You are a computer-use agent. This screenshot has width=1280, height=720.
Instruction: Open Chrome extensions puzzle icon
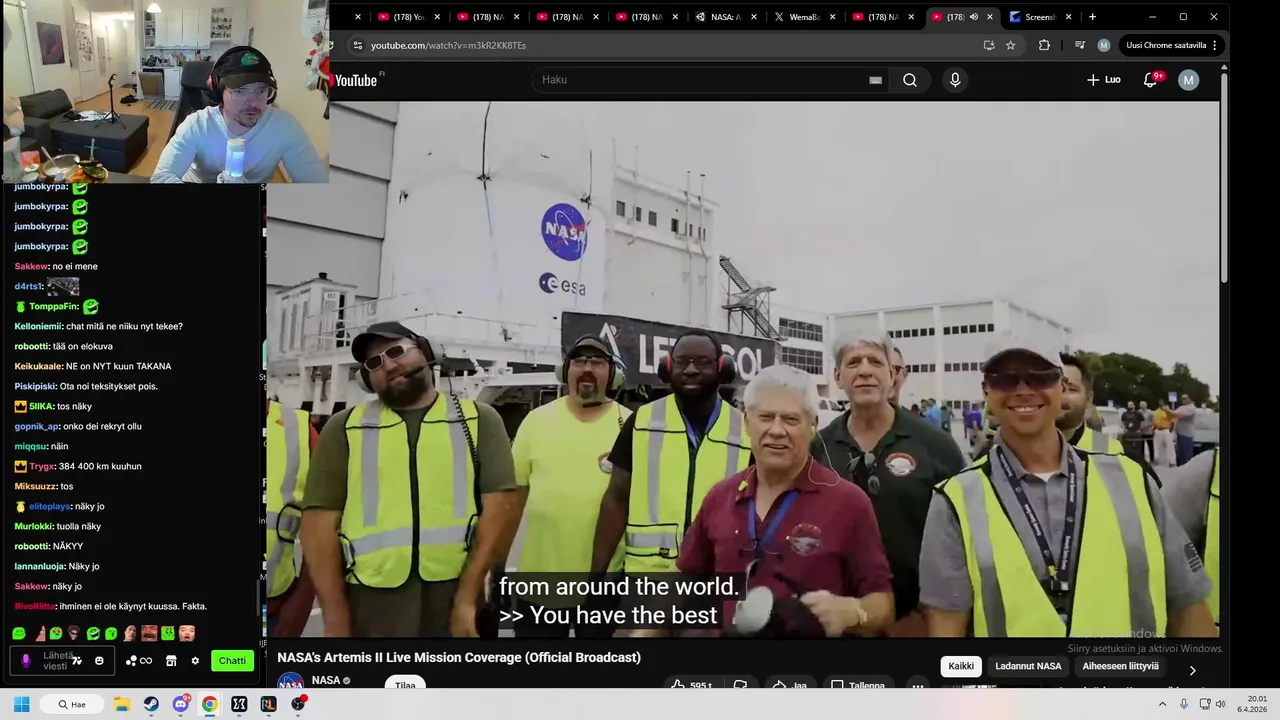[x=1044, y=45]
